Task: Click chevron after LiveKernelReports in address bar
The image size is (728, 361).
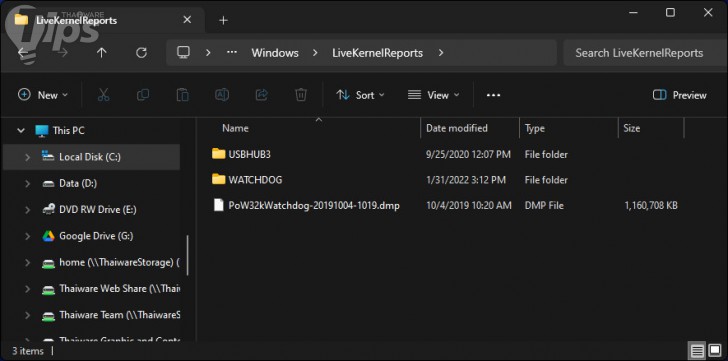Action: click(x=441, y=53)
